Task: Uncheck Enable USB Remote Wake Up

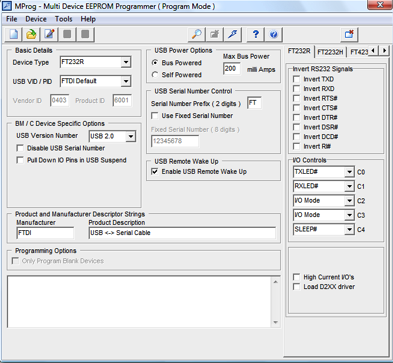Action: (x=155, y=171)
